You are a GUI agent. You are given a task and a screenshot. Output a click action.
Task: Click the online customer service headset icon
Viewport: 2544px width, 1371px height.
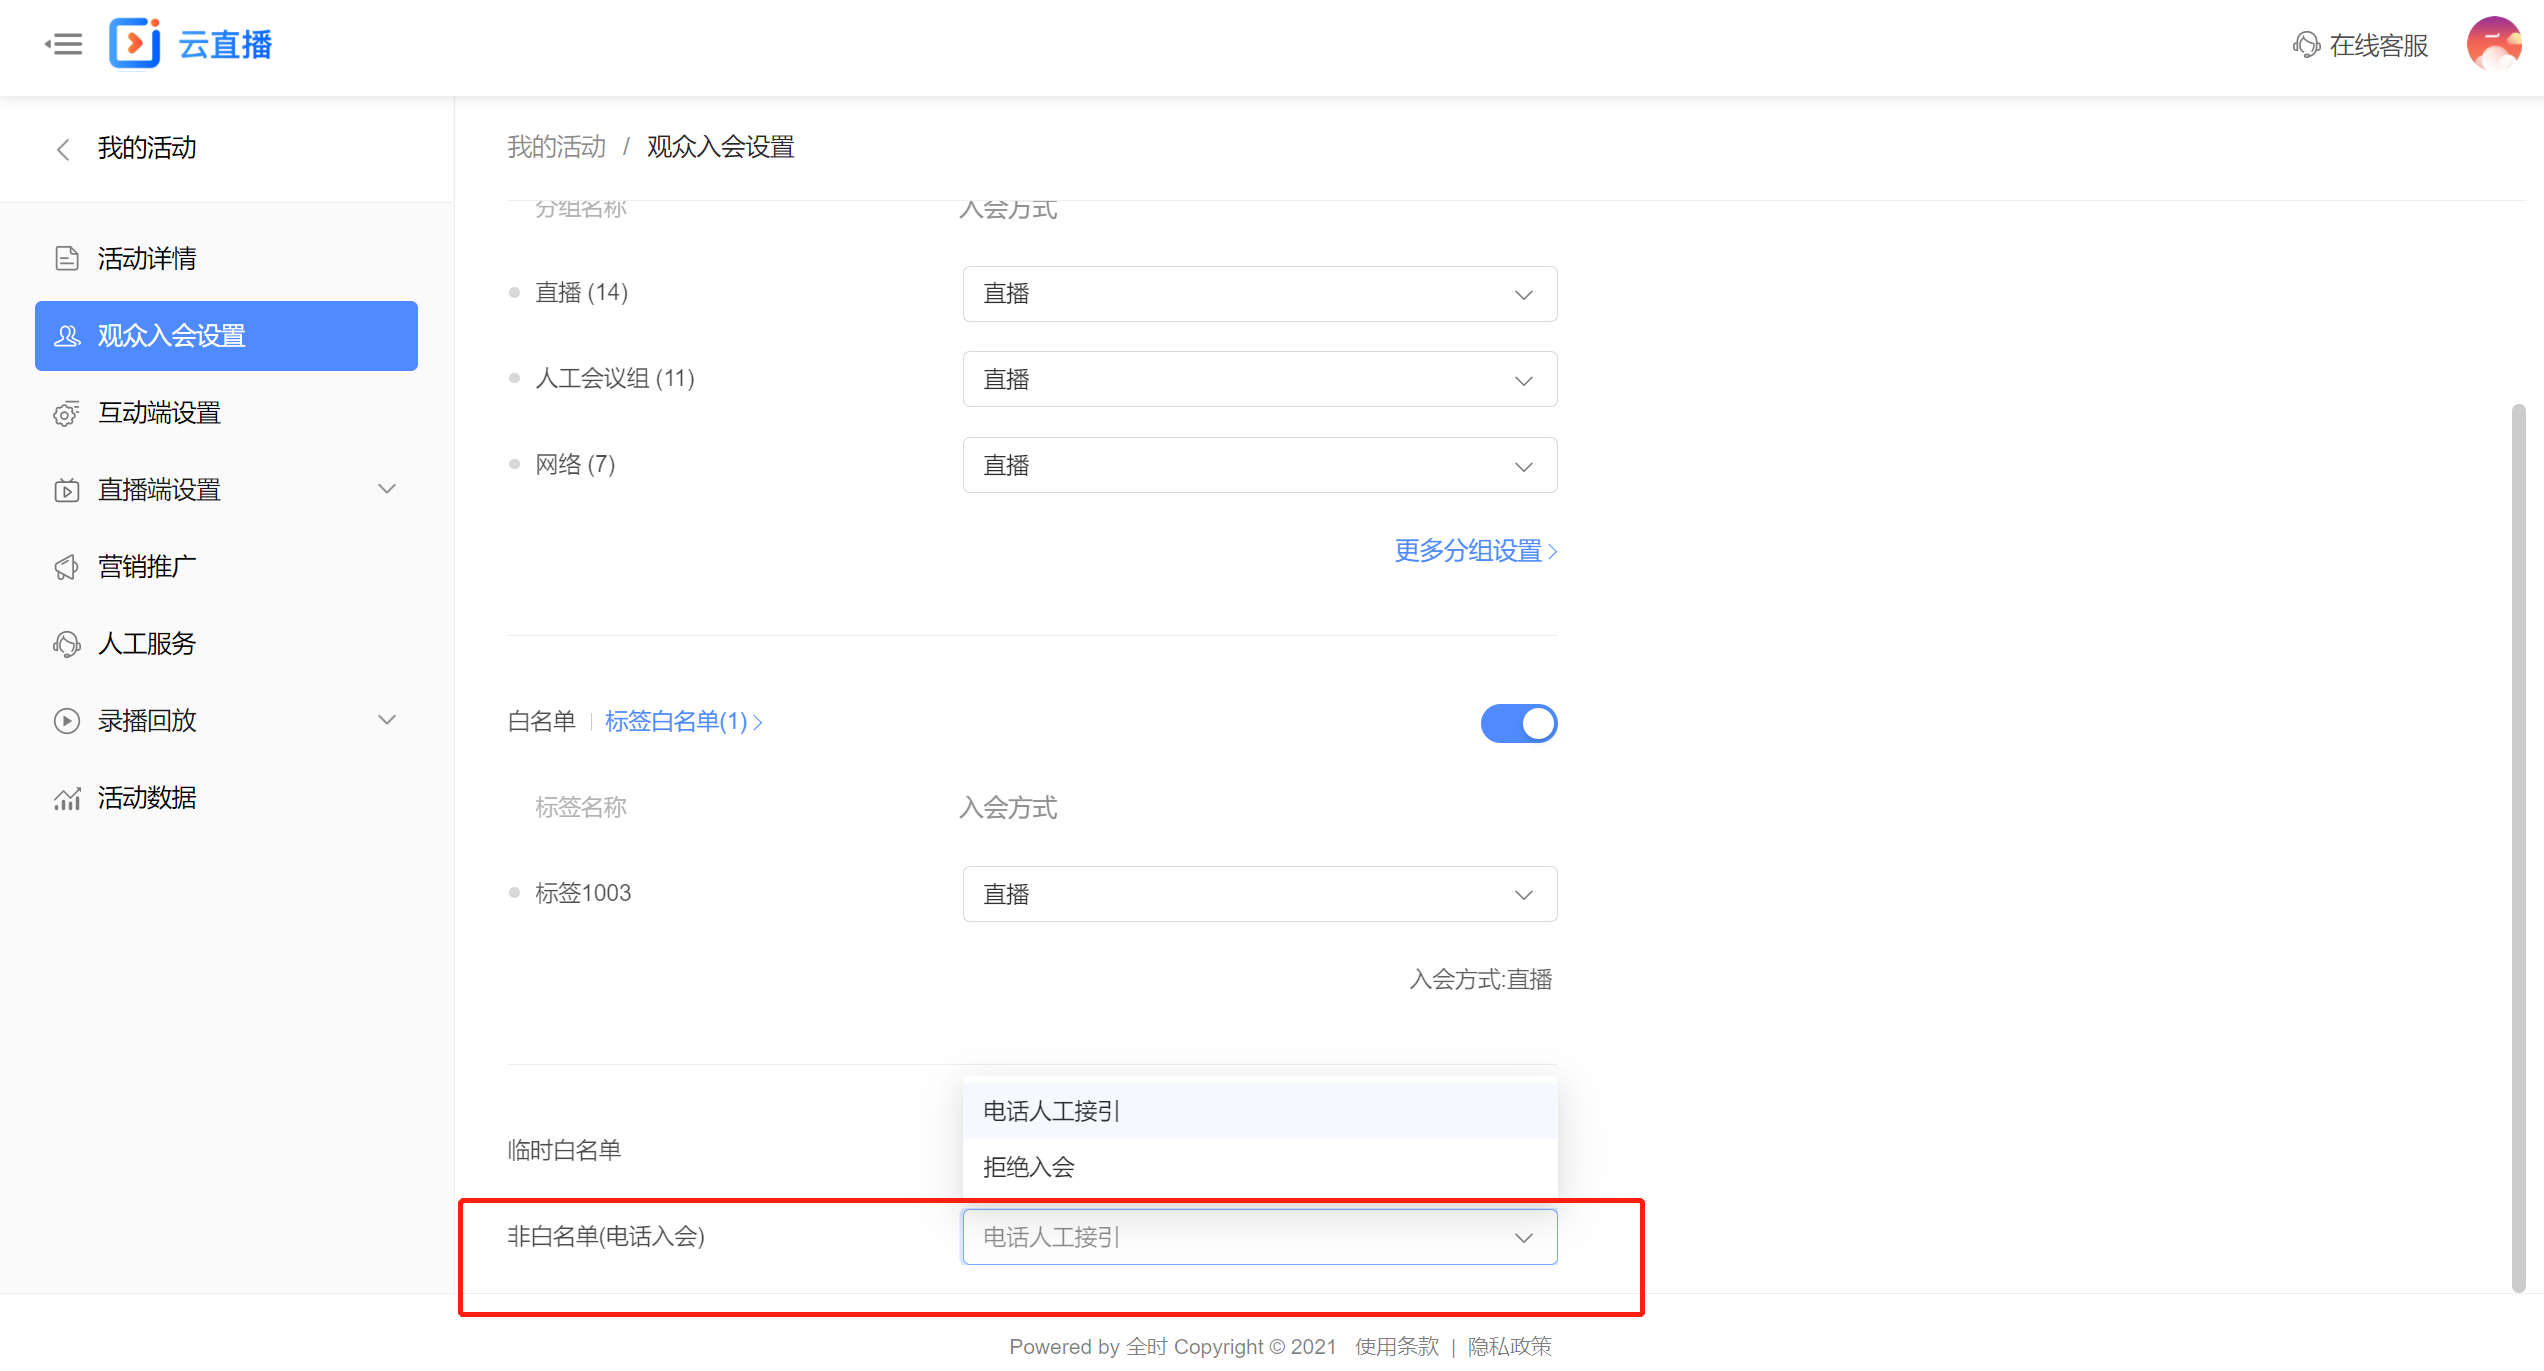click(2306, 45)
